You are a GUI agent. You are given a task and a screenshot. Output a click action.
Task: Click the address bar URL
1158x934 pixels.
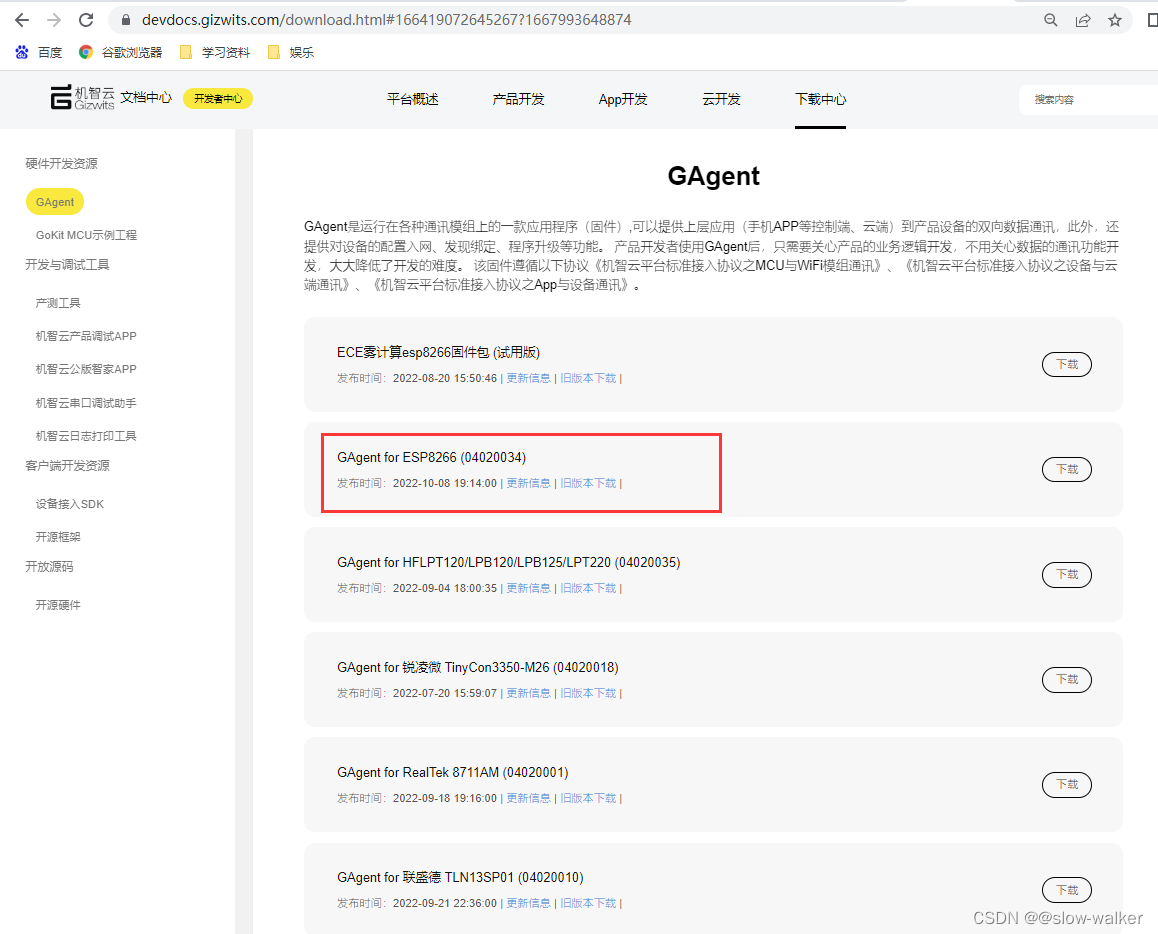click(x=386, y=20)
